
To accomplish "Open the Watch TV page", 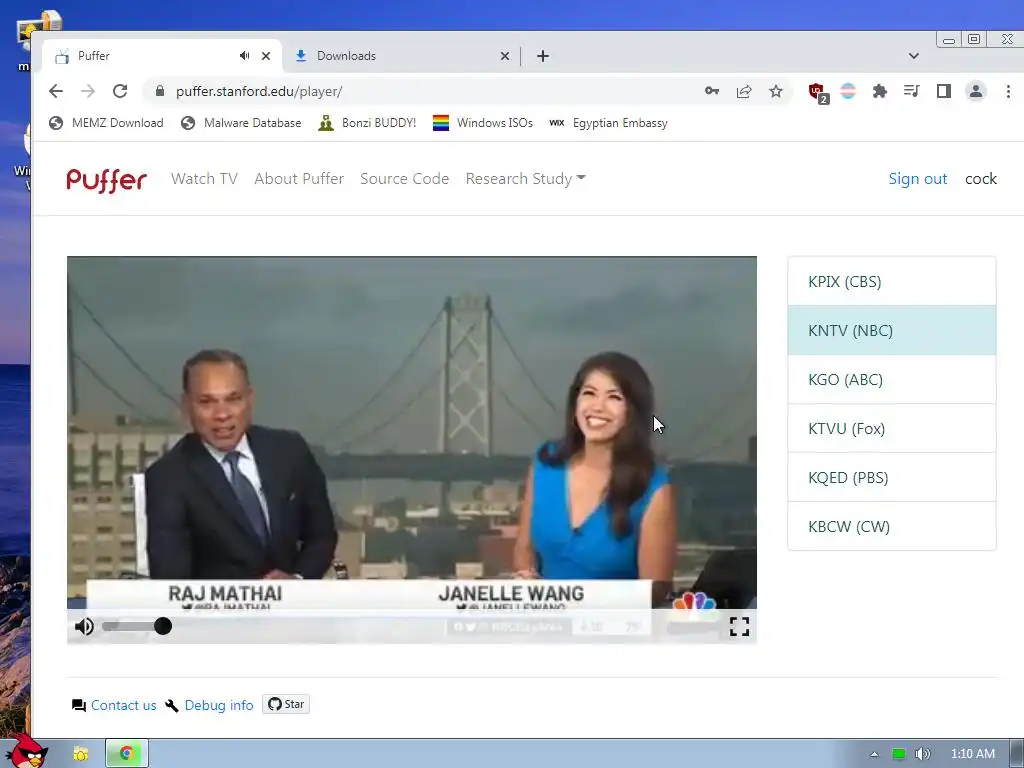I will click(204, 178).
